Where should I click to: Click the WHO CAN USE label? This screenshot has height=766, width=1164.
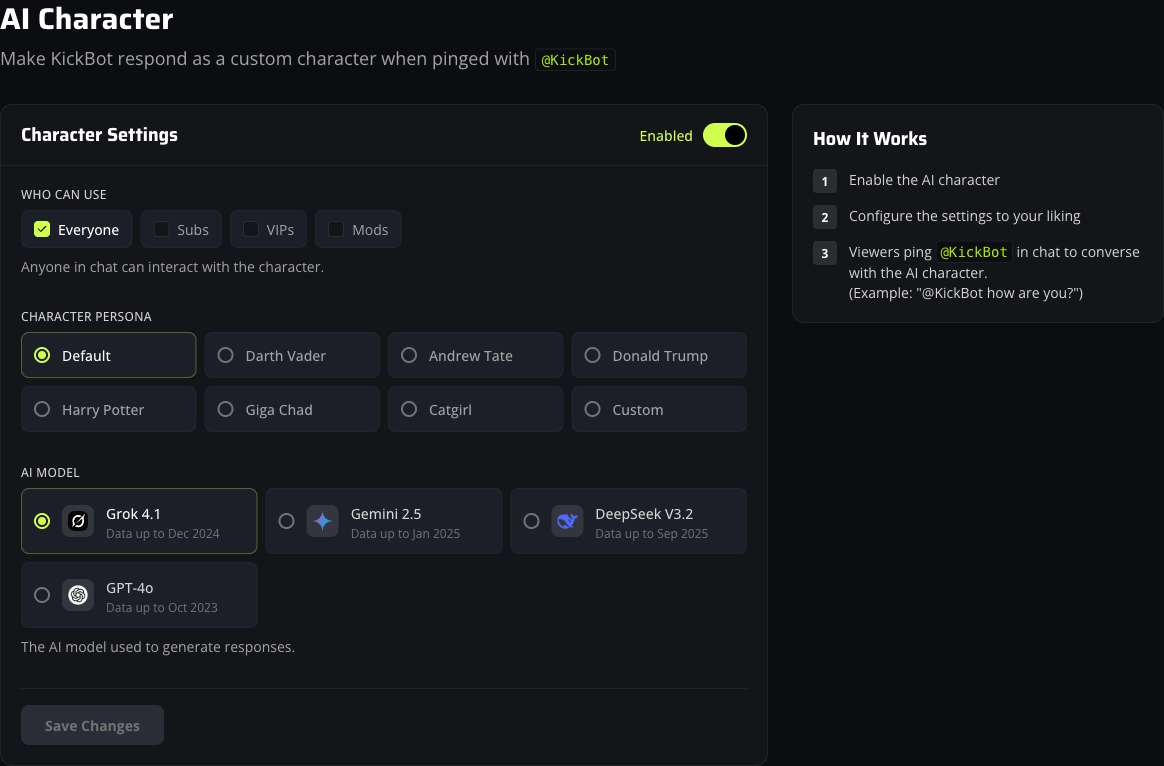[64, 194]
